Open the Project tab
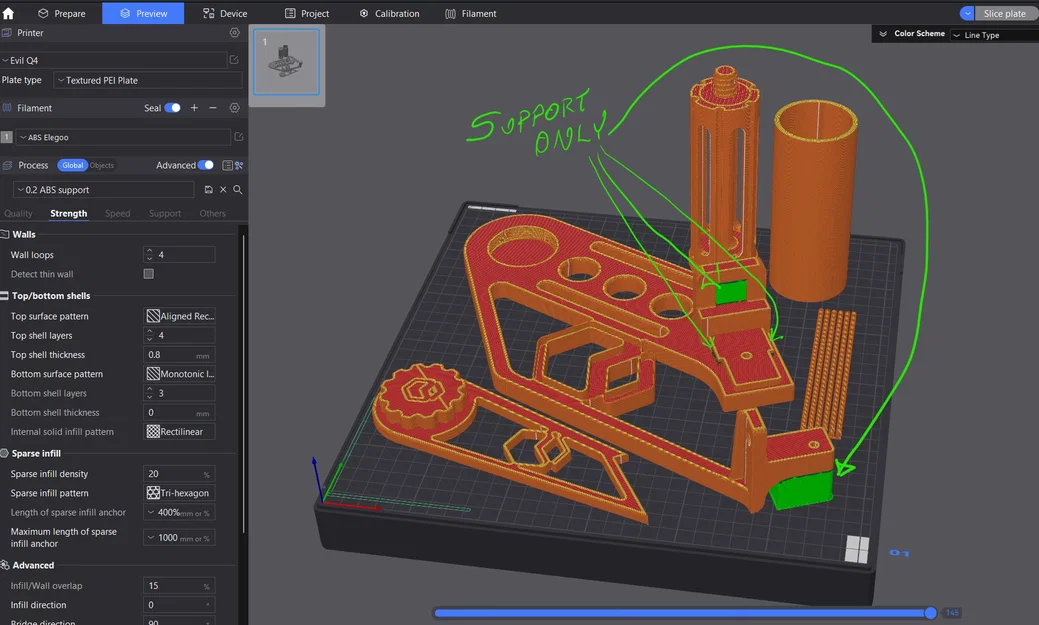This screenshot has width=1039, height=625. click(307, 13)
